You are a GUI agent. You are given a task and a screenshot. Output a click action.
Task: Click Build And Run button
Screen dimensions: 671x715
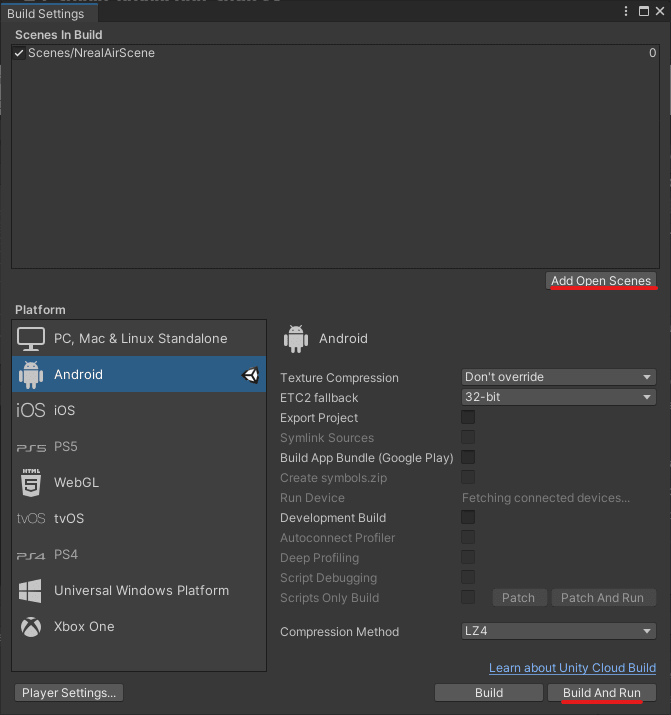(x=602, y=693)
